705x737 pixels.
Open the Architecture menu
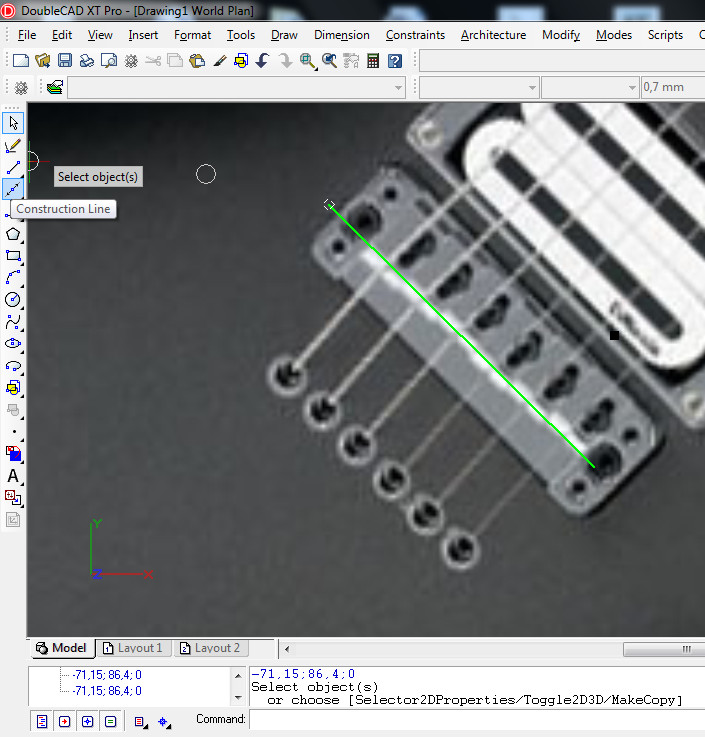tap(493, 35)
